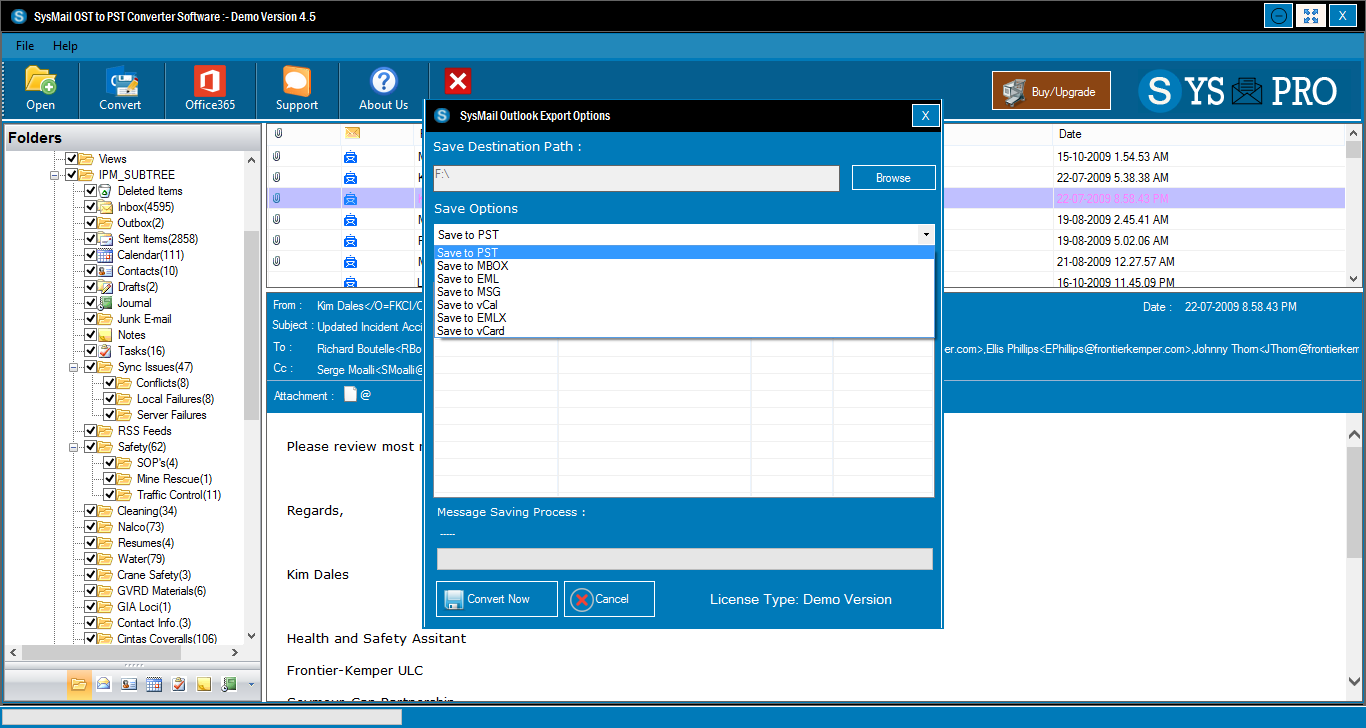
Task: Click the attachment paperclip column header icon
Action: click(x=279, y=133)
